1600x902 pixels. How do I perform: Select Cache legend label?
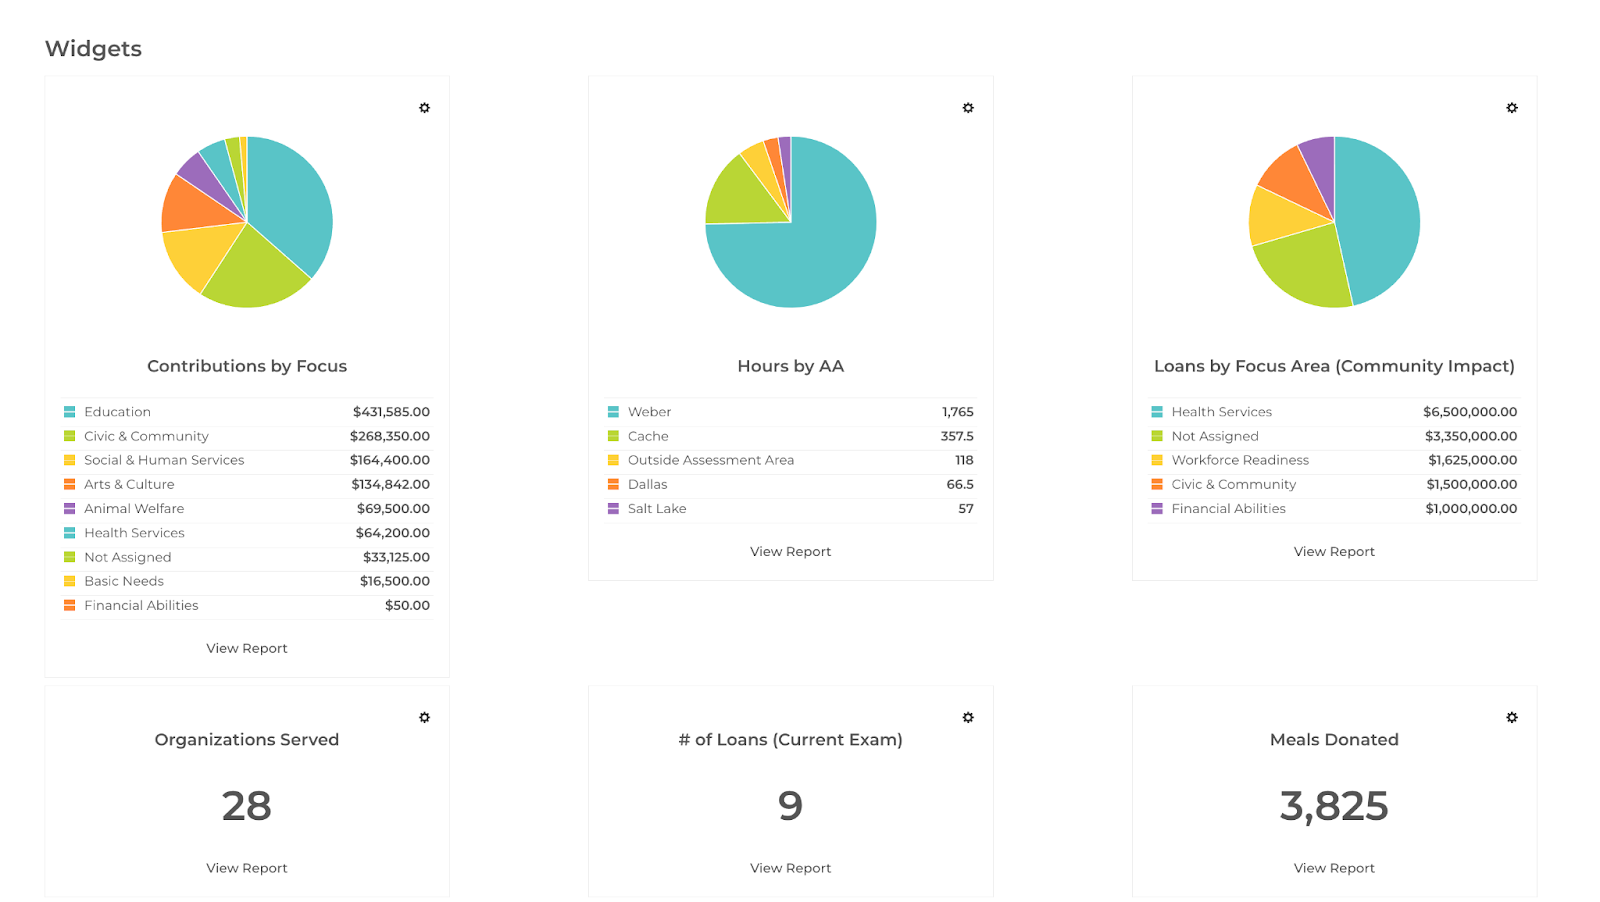[648, 436]
